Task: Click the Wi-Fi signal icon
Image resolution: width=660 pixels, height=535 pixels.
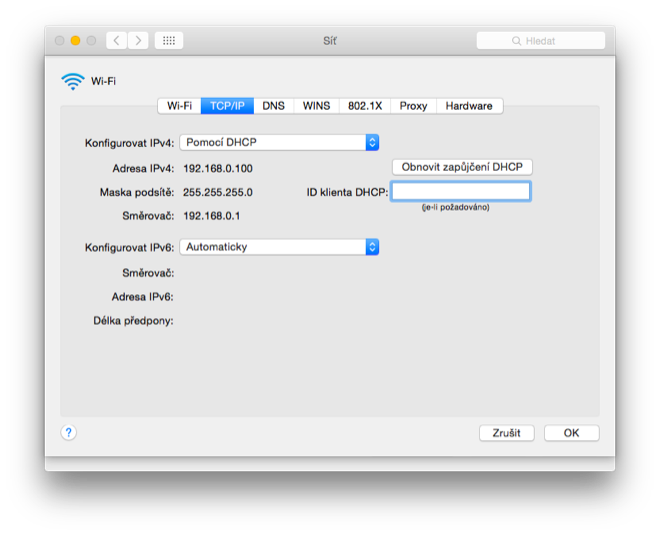Action: click(x=73, y=81)
